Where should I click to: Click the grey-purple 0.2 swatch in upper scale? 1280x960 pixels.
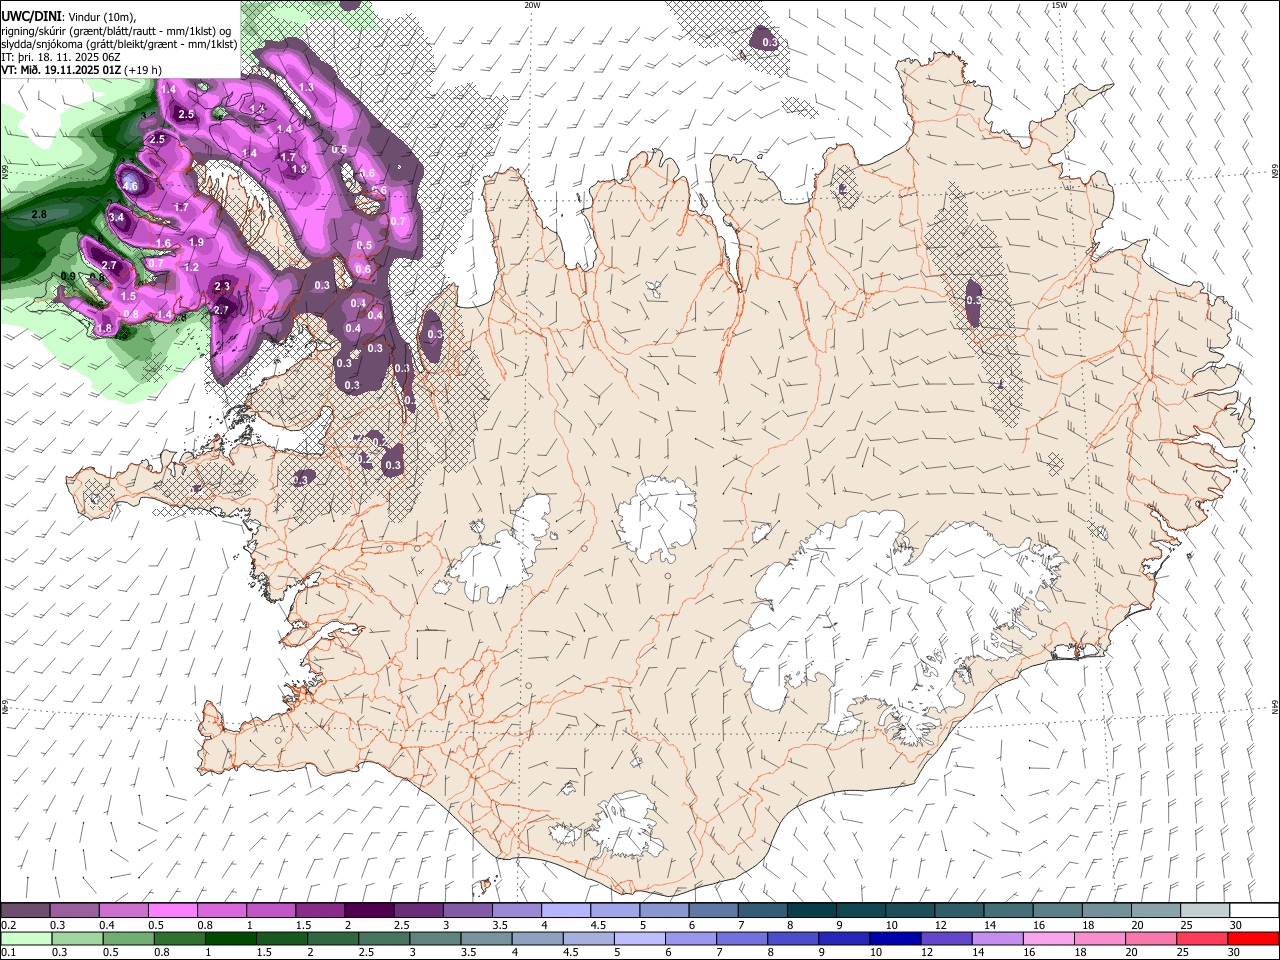click(25, 911)
